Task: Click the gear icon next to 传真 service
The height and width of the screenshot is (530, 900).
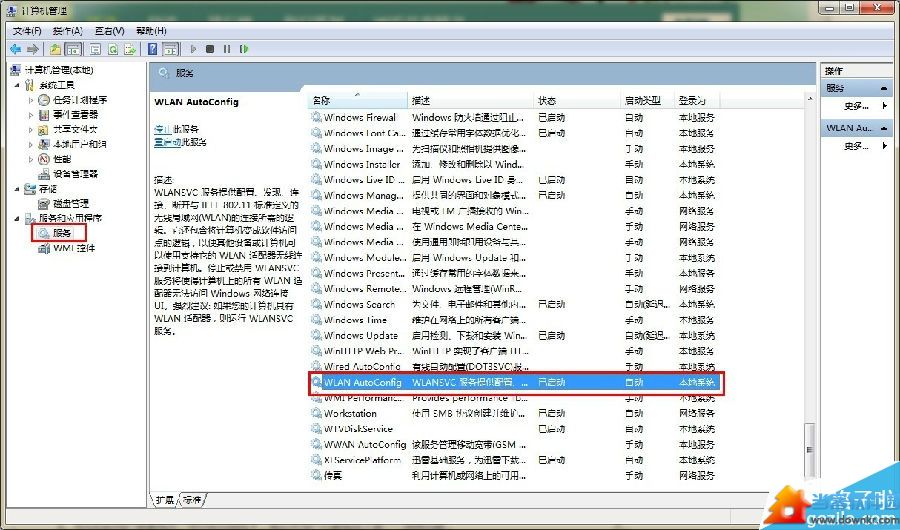Action: [x=316, y=475]
